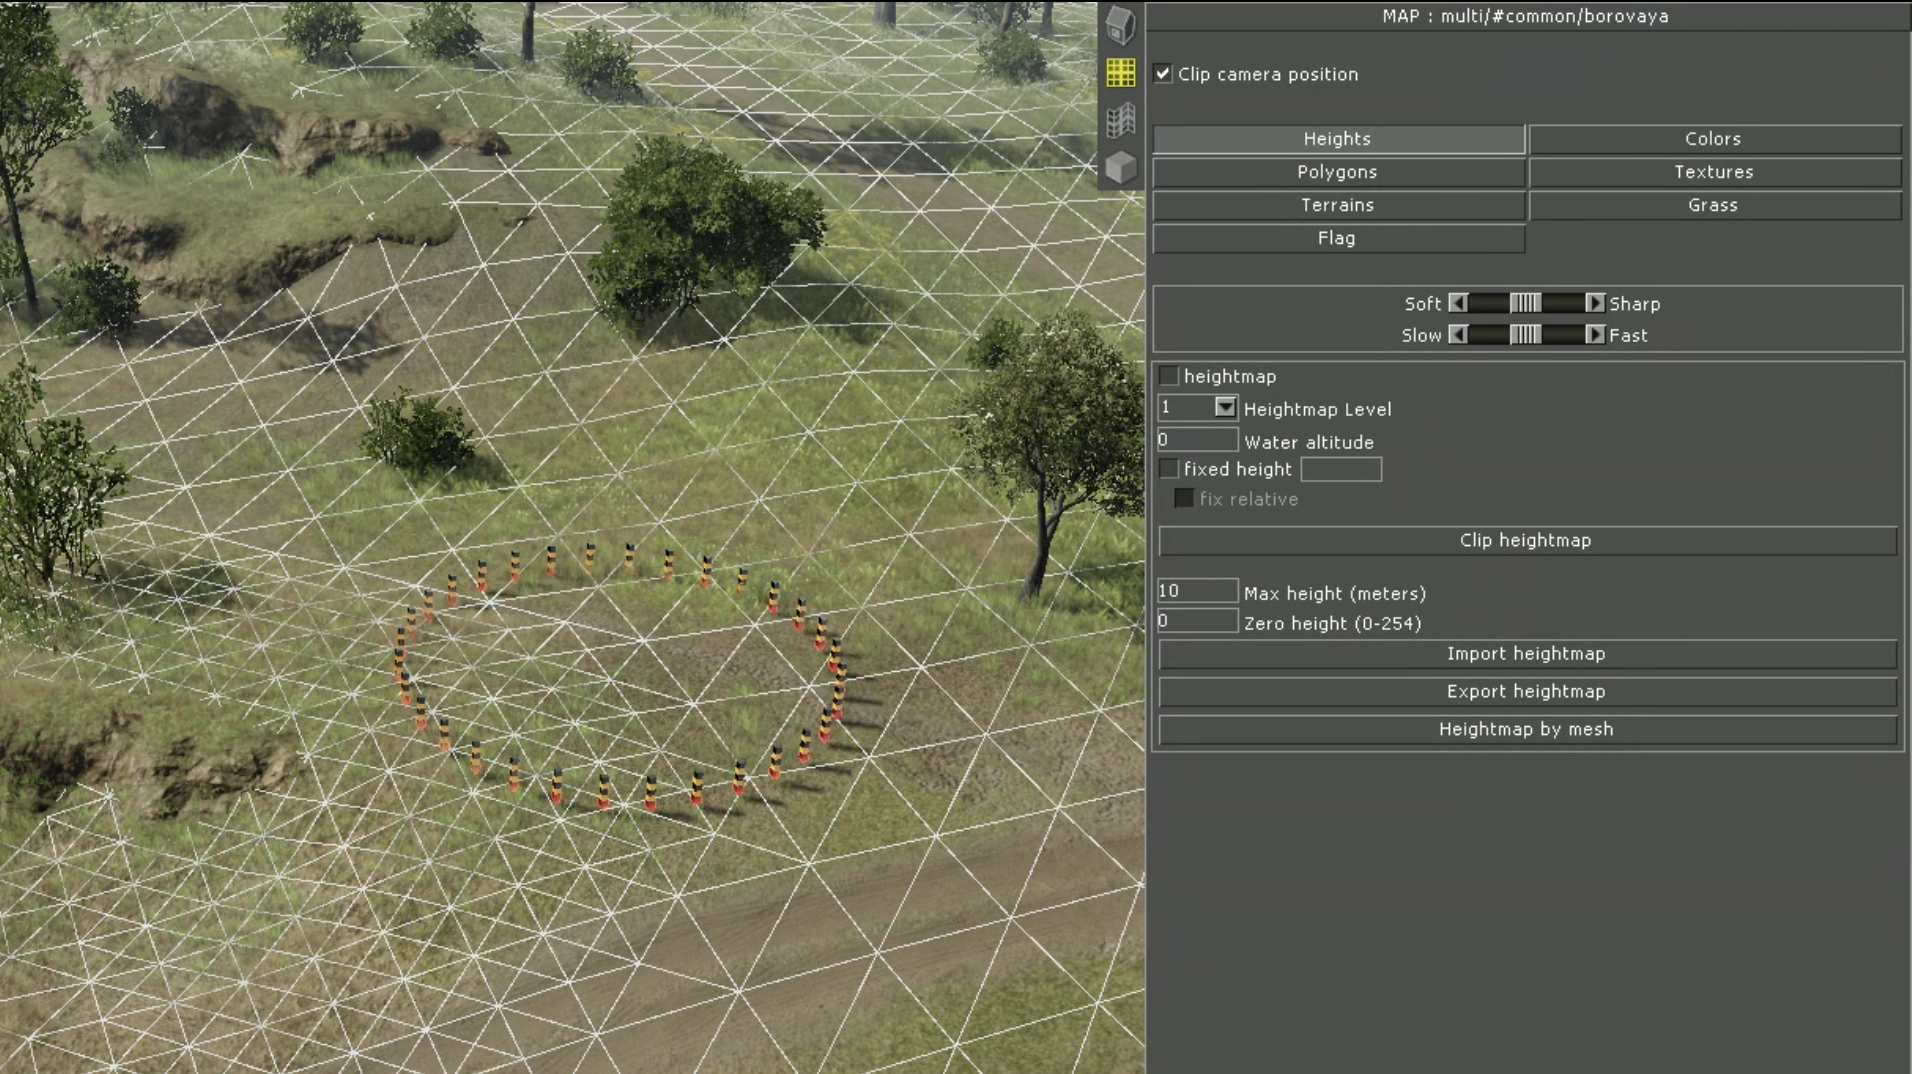Switch to the Textures tab
The image size is (1912, 1074).
(1714, 172)
